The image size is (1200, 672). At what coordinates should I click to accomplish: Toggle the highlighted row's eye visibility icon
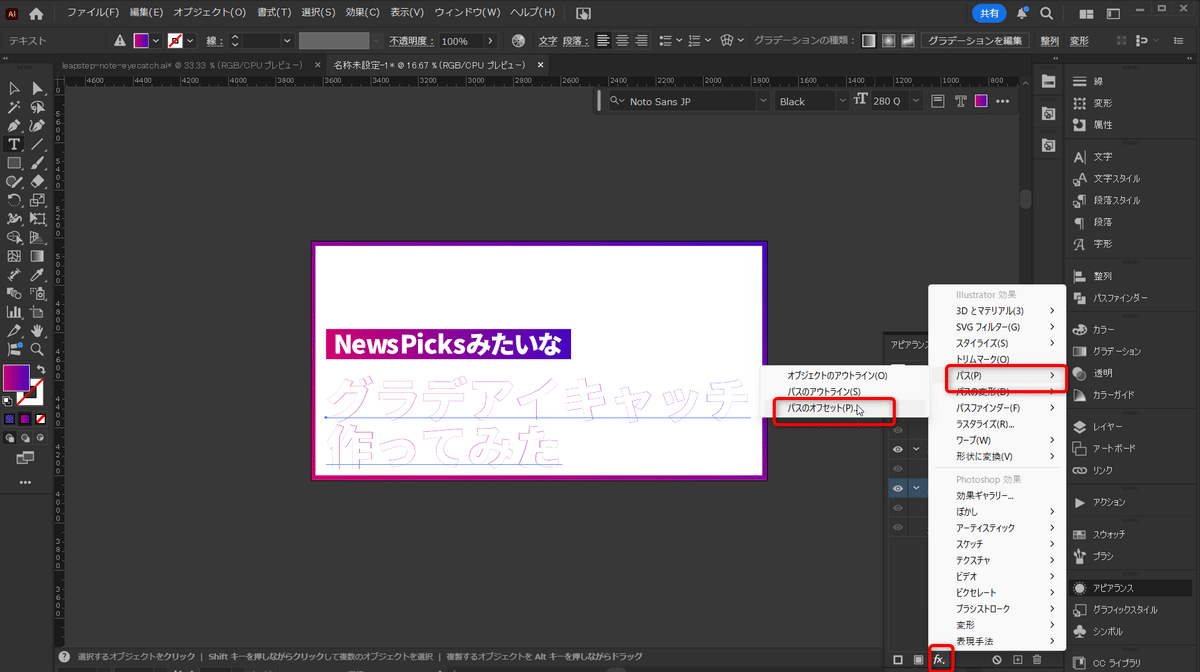pyautogui.click(x=898, y=488)
